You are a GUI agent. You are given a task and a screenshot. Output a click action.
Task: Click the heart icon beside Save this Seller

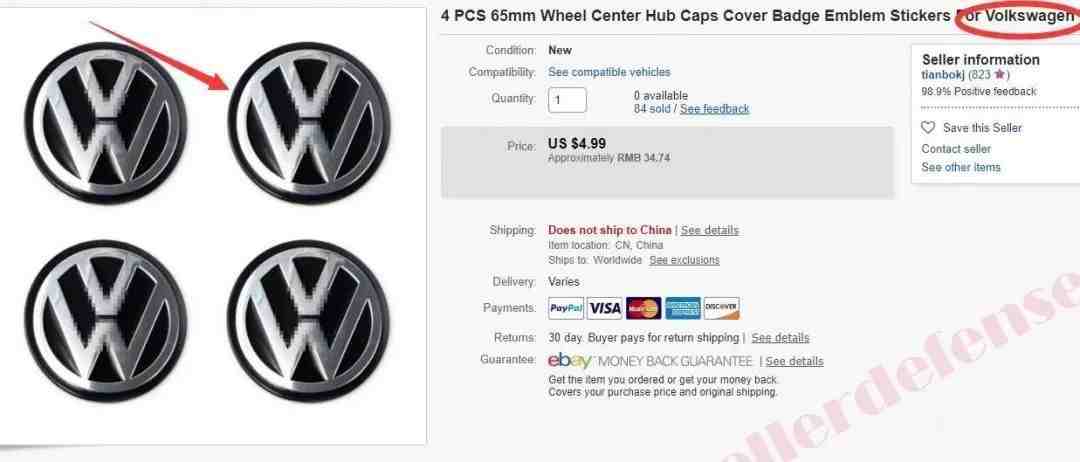(x=928, y=127)
